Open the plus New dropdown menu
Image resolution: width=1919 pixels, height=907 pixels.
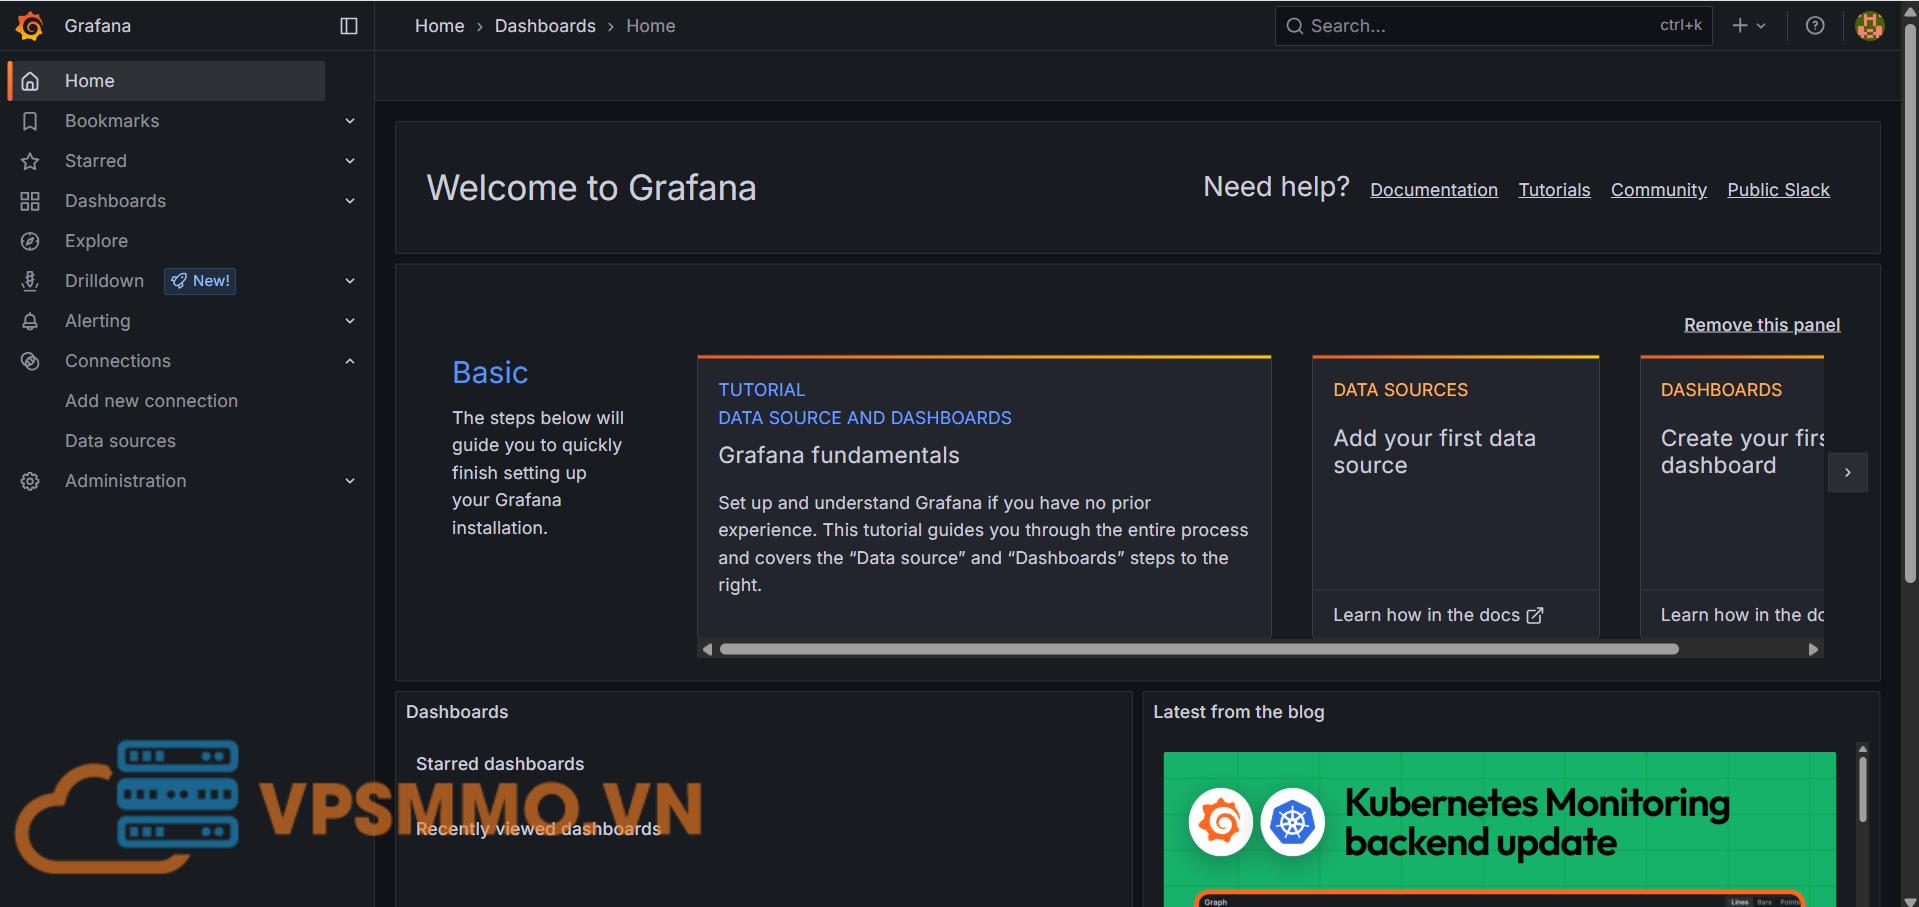1748,26
